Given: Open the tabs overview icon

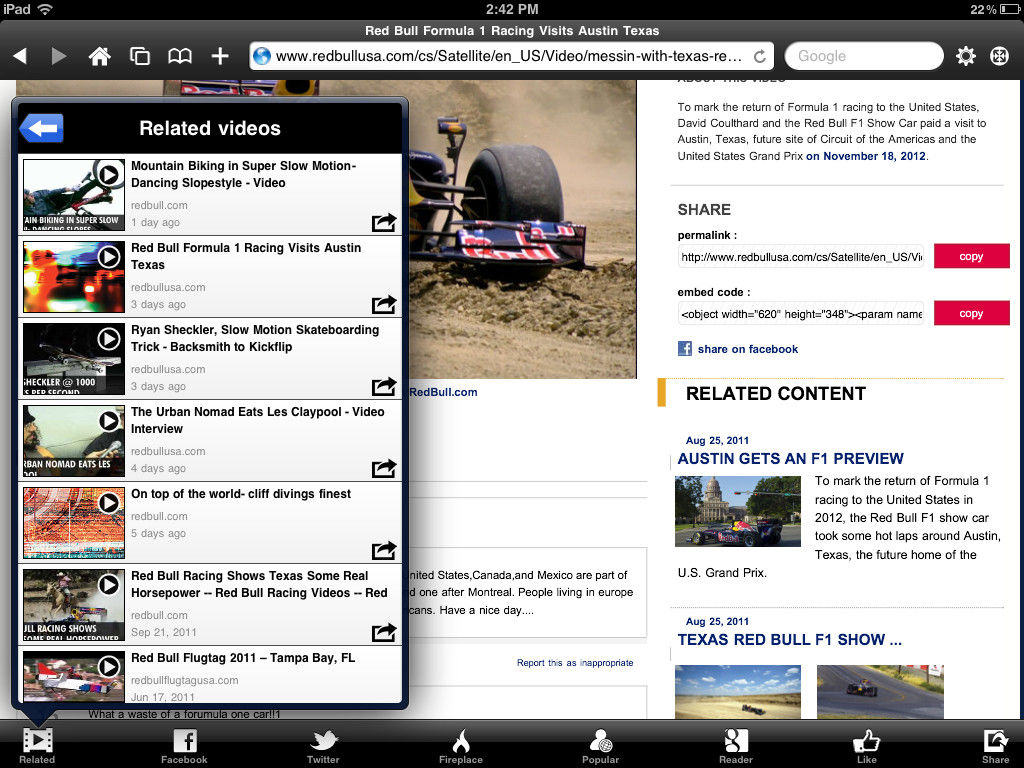Looking at the screenshot, I should click(x=140, y=56).
